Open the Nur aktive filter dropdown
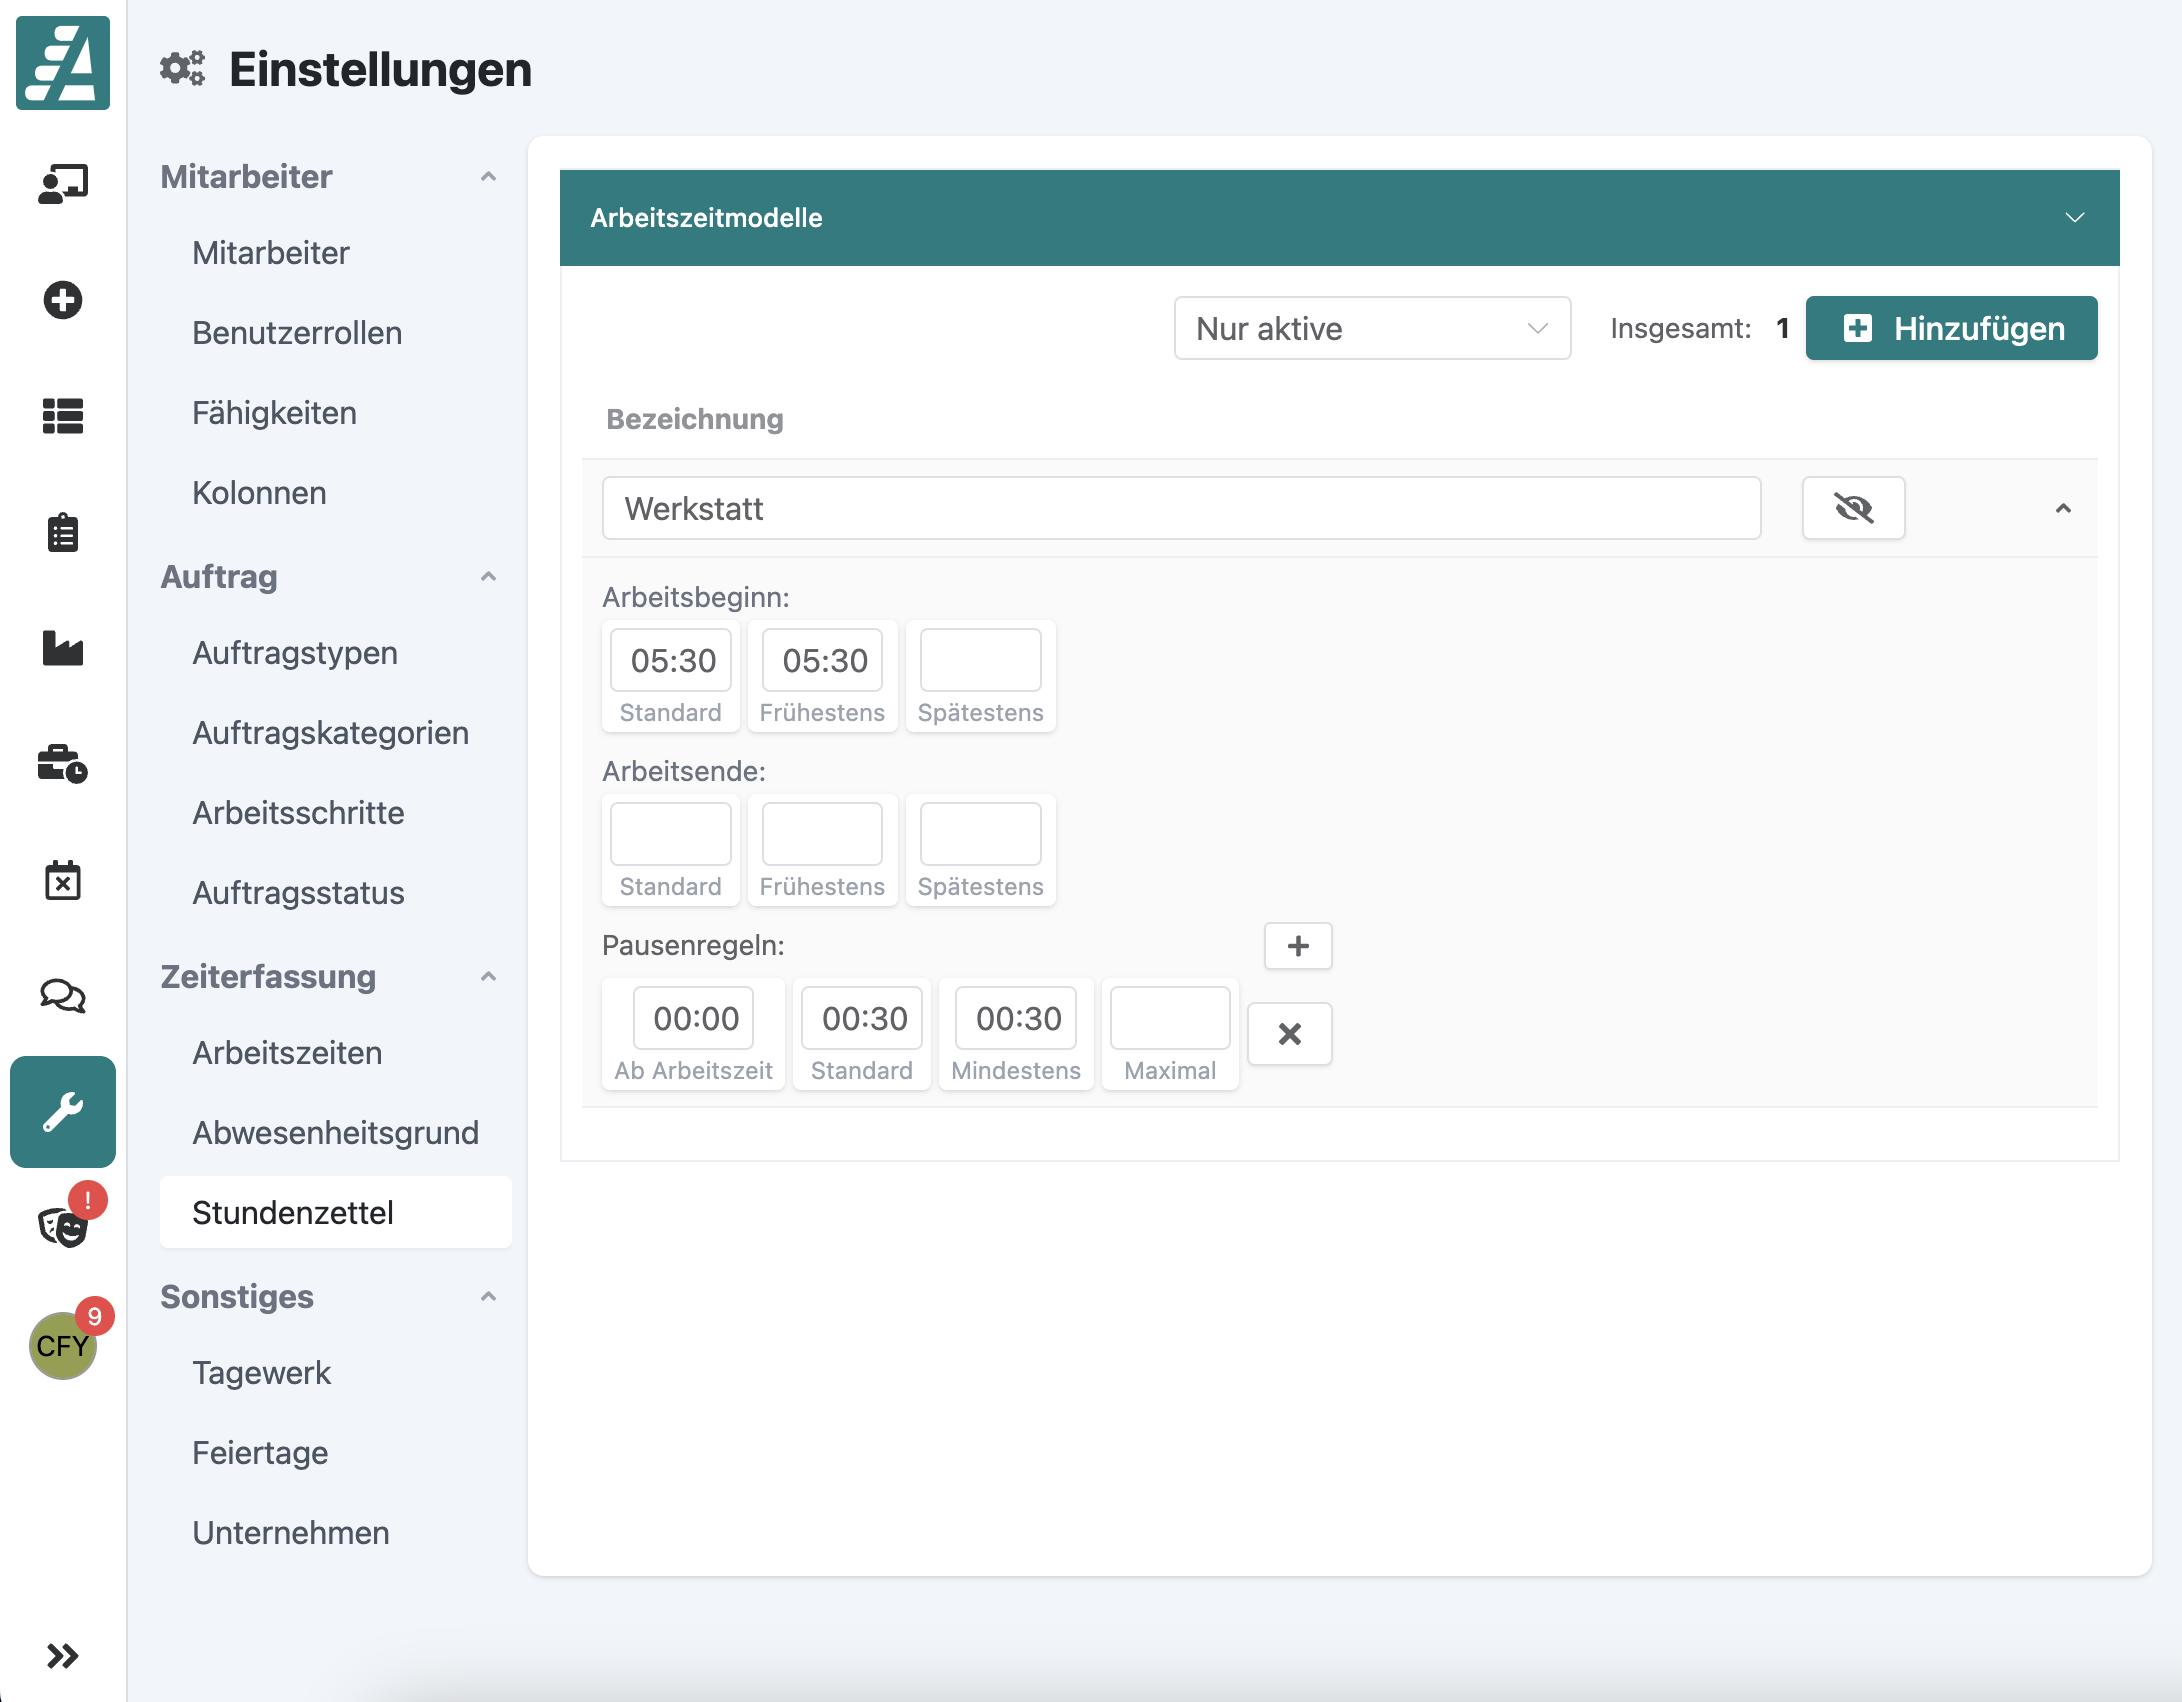Viewport: 2182px width, 1702px height. [1372, 328]
